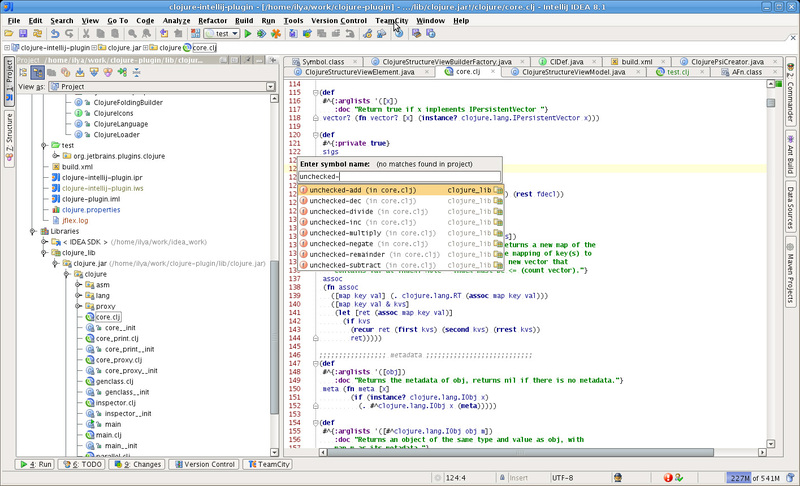This screenshot has width=800, height=486.
Task: Click the editor horizontal scrollbar thumb
Action: point(519,452)
